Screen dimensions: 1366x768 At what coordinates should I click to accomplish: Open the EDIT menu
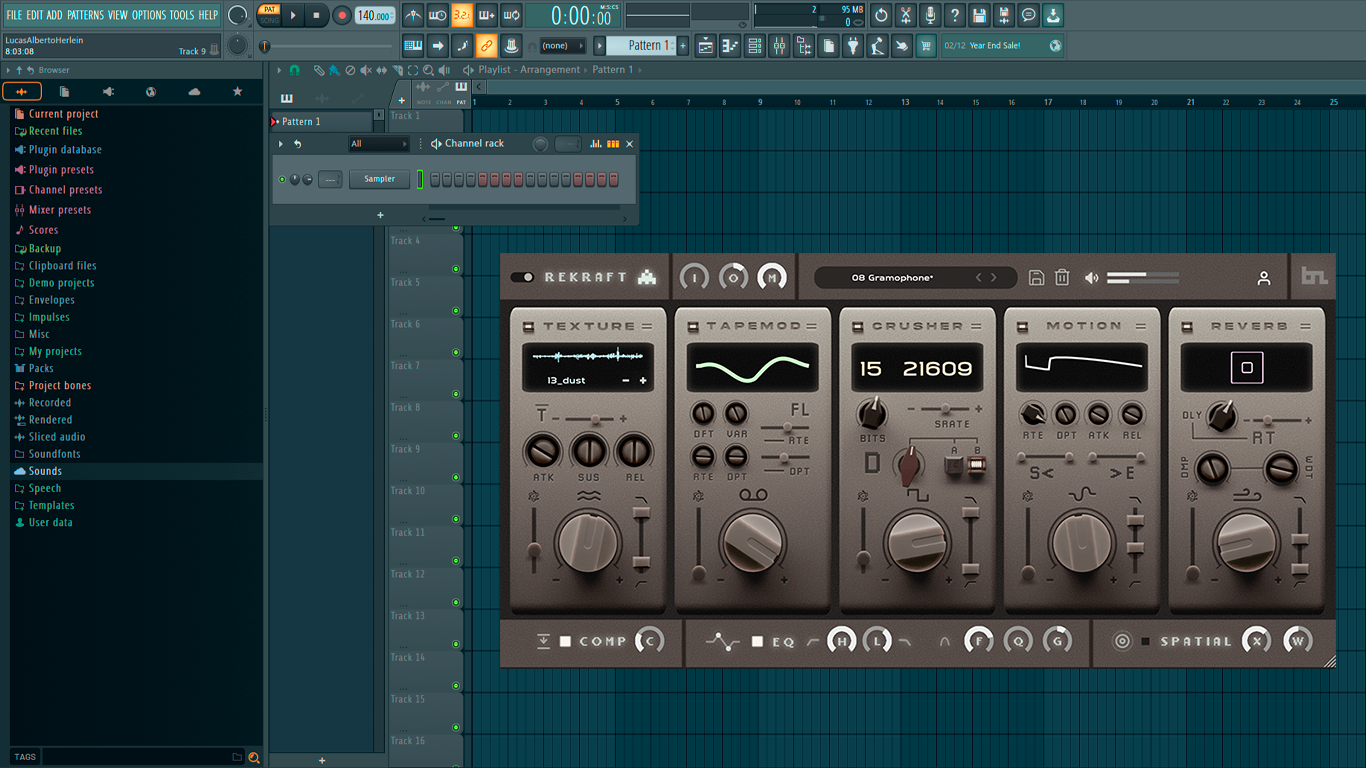pyautogui.click(x=35, y=15)
